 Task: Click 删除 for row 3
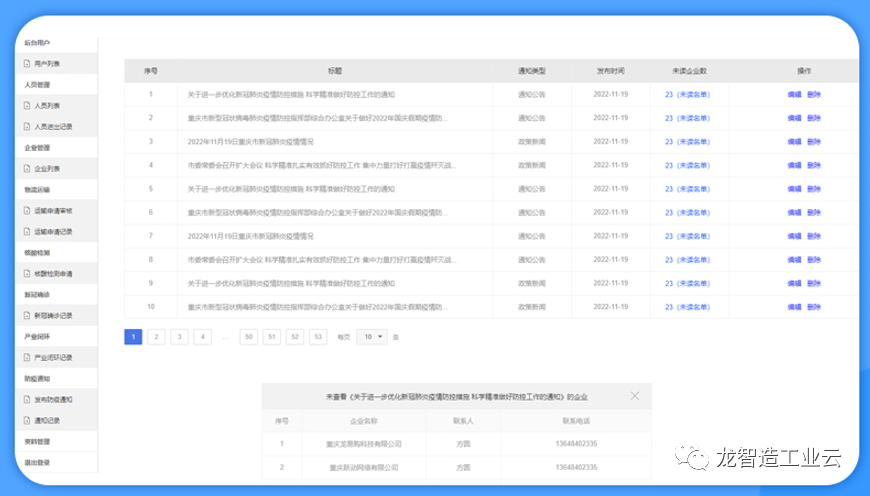(814, 142)
